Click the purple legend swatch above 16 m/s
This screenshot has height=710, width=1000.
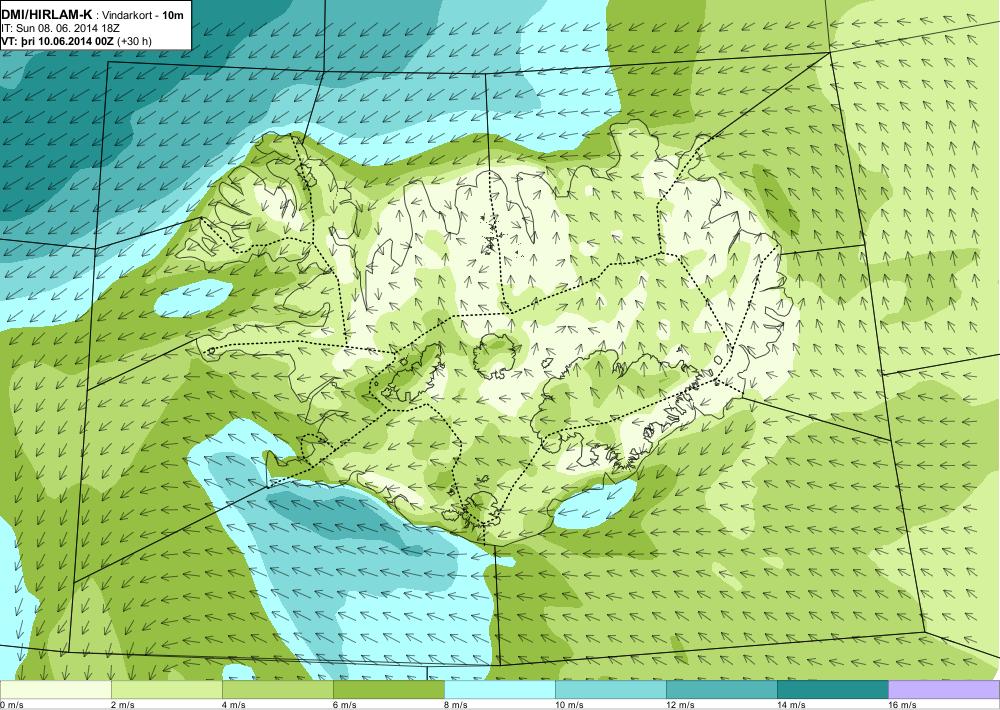pyautogui.click(x=944, y=689)
